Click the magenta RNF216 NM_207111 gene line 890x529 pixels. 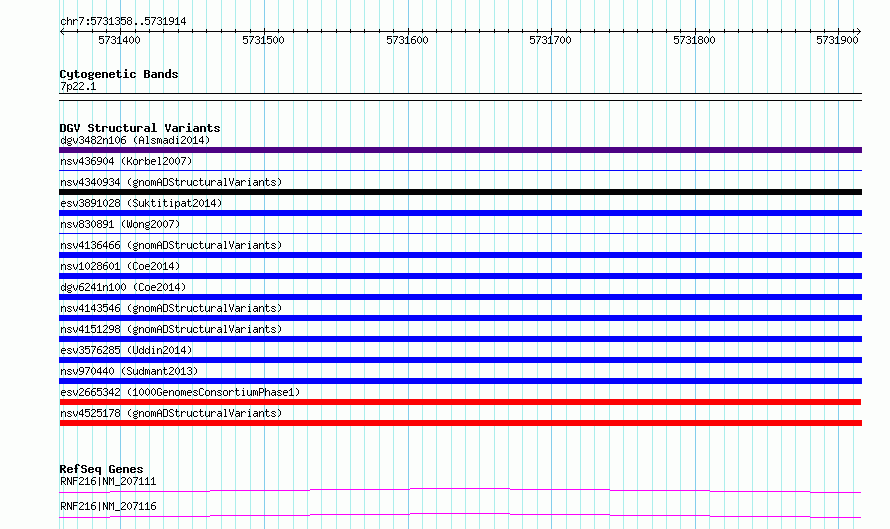[460, 490]
